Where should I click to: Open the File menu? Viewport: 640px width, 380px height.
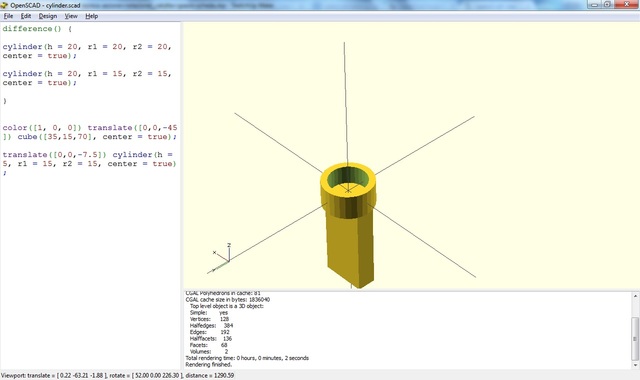point(8,16)
